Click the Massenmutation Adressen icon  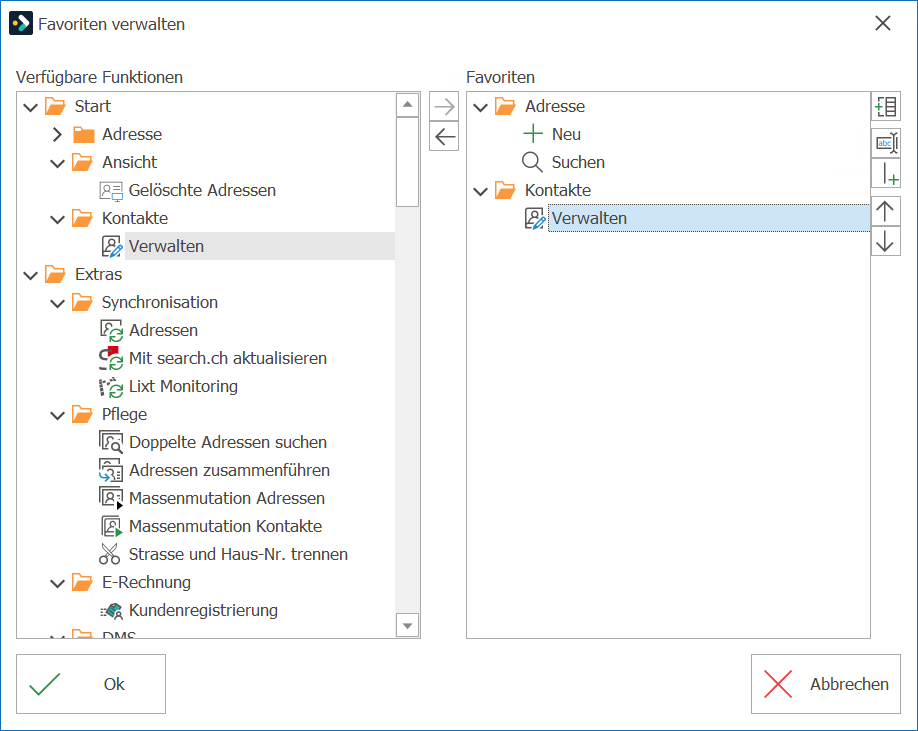pyautogui.click(x=111, y=499)
